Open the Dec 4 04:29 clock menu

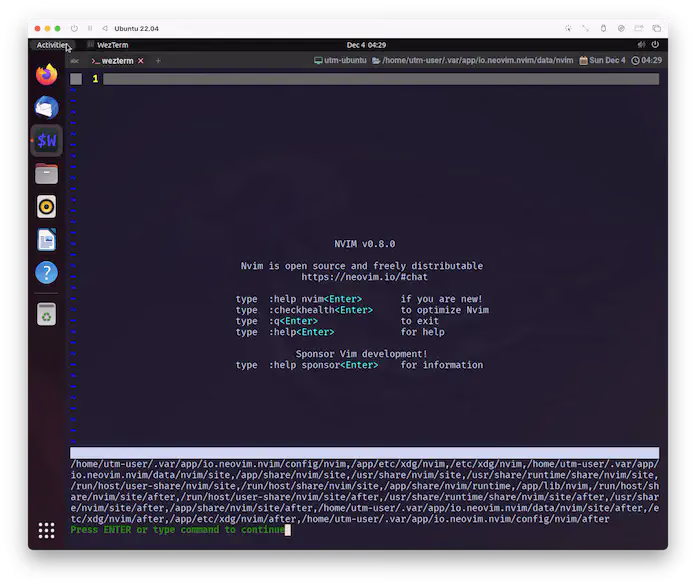tap(366, 45)
